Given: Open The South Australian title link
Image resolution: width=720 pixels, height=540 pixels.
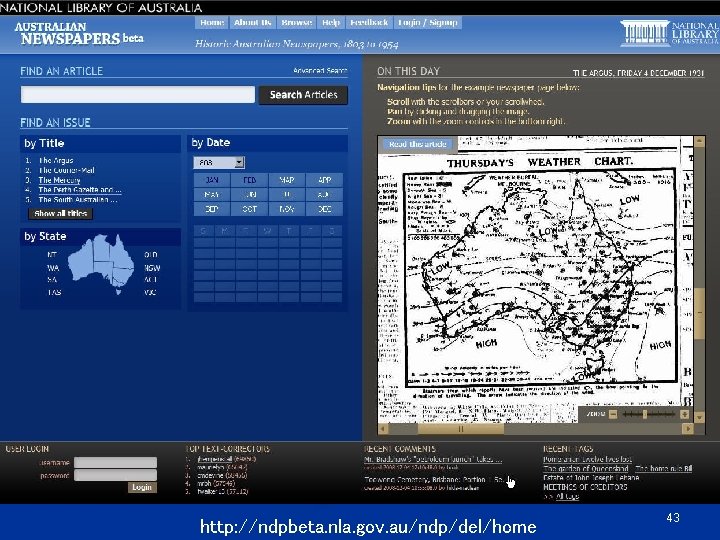Looking at the screenshot, I should tap(78, 200).
